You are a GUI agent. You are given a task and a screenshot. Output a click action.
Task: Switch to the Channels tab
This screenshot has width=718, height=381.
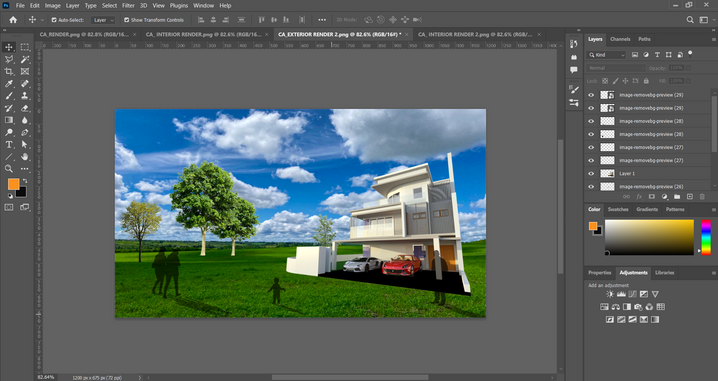pos(620,39)
